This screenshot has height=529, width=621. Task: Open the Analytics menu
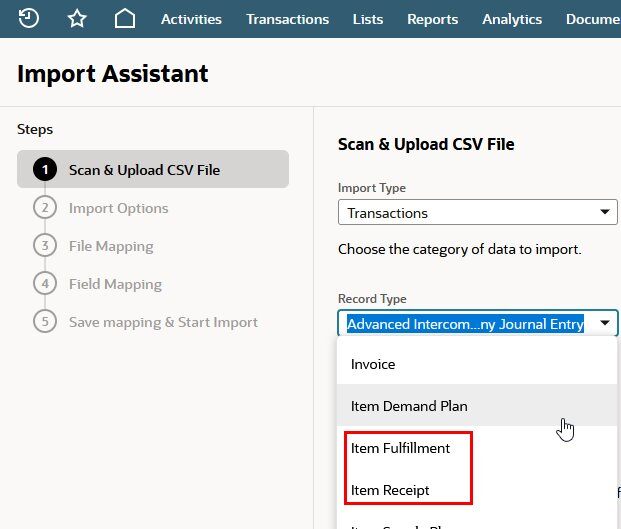coord(512,19)
